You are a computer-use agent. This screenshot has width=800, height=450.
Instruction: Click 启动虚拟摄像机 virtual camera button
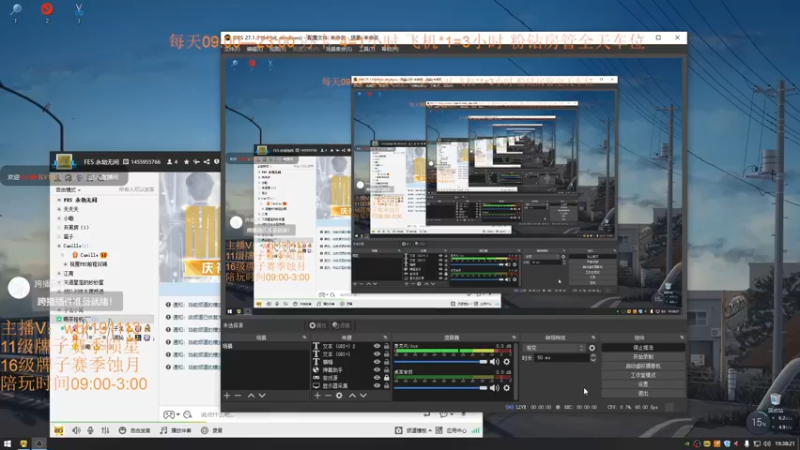tap(643, 366)
